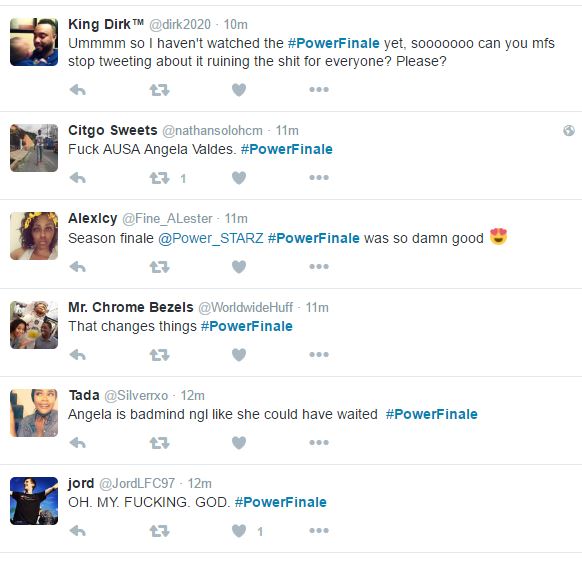Open #PowerFinale hashtag in King Dirk's tweet
Viewport: 582px width, 564px height.
[x=334, y=43]
